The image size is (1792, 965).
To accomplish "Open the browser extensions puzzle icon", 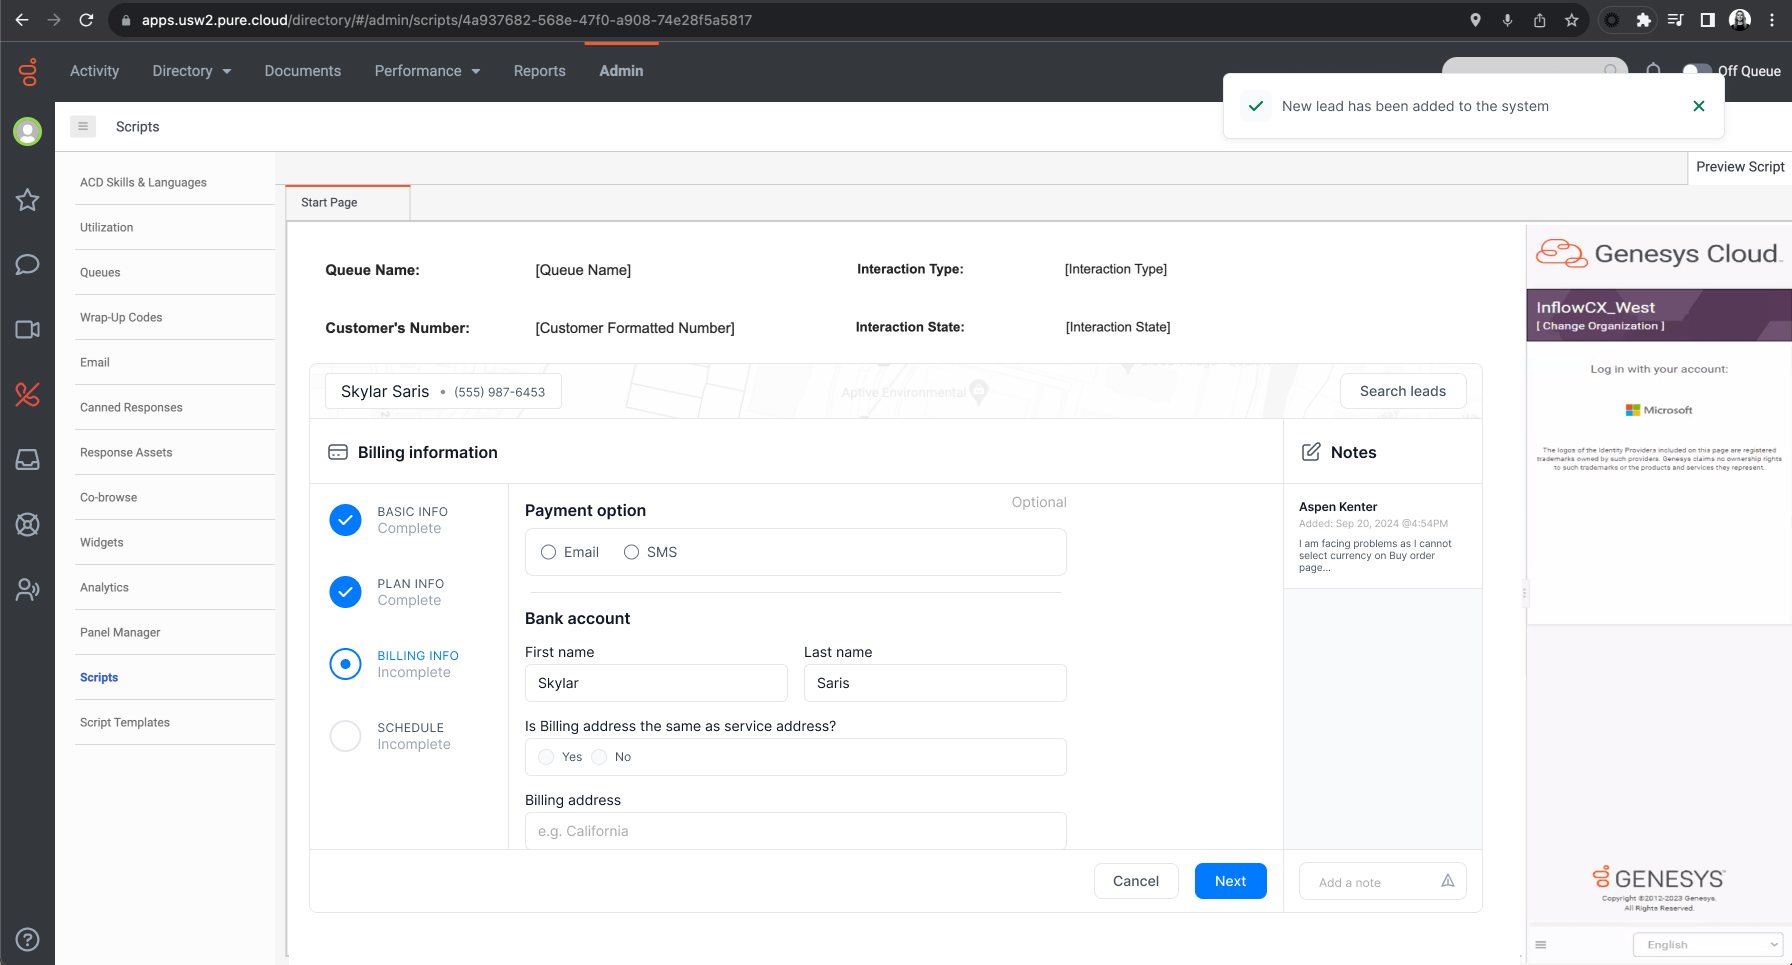I will click(1643, 20).
